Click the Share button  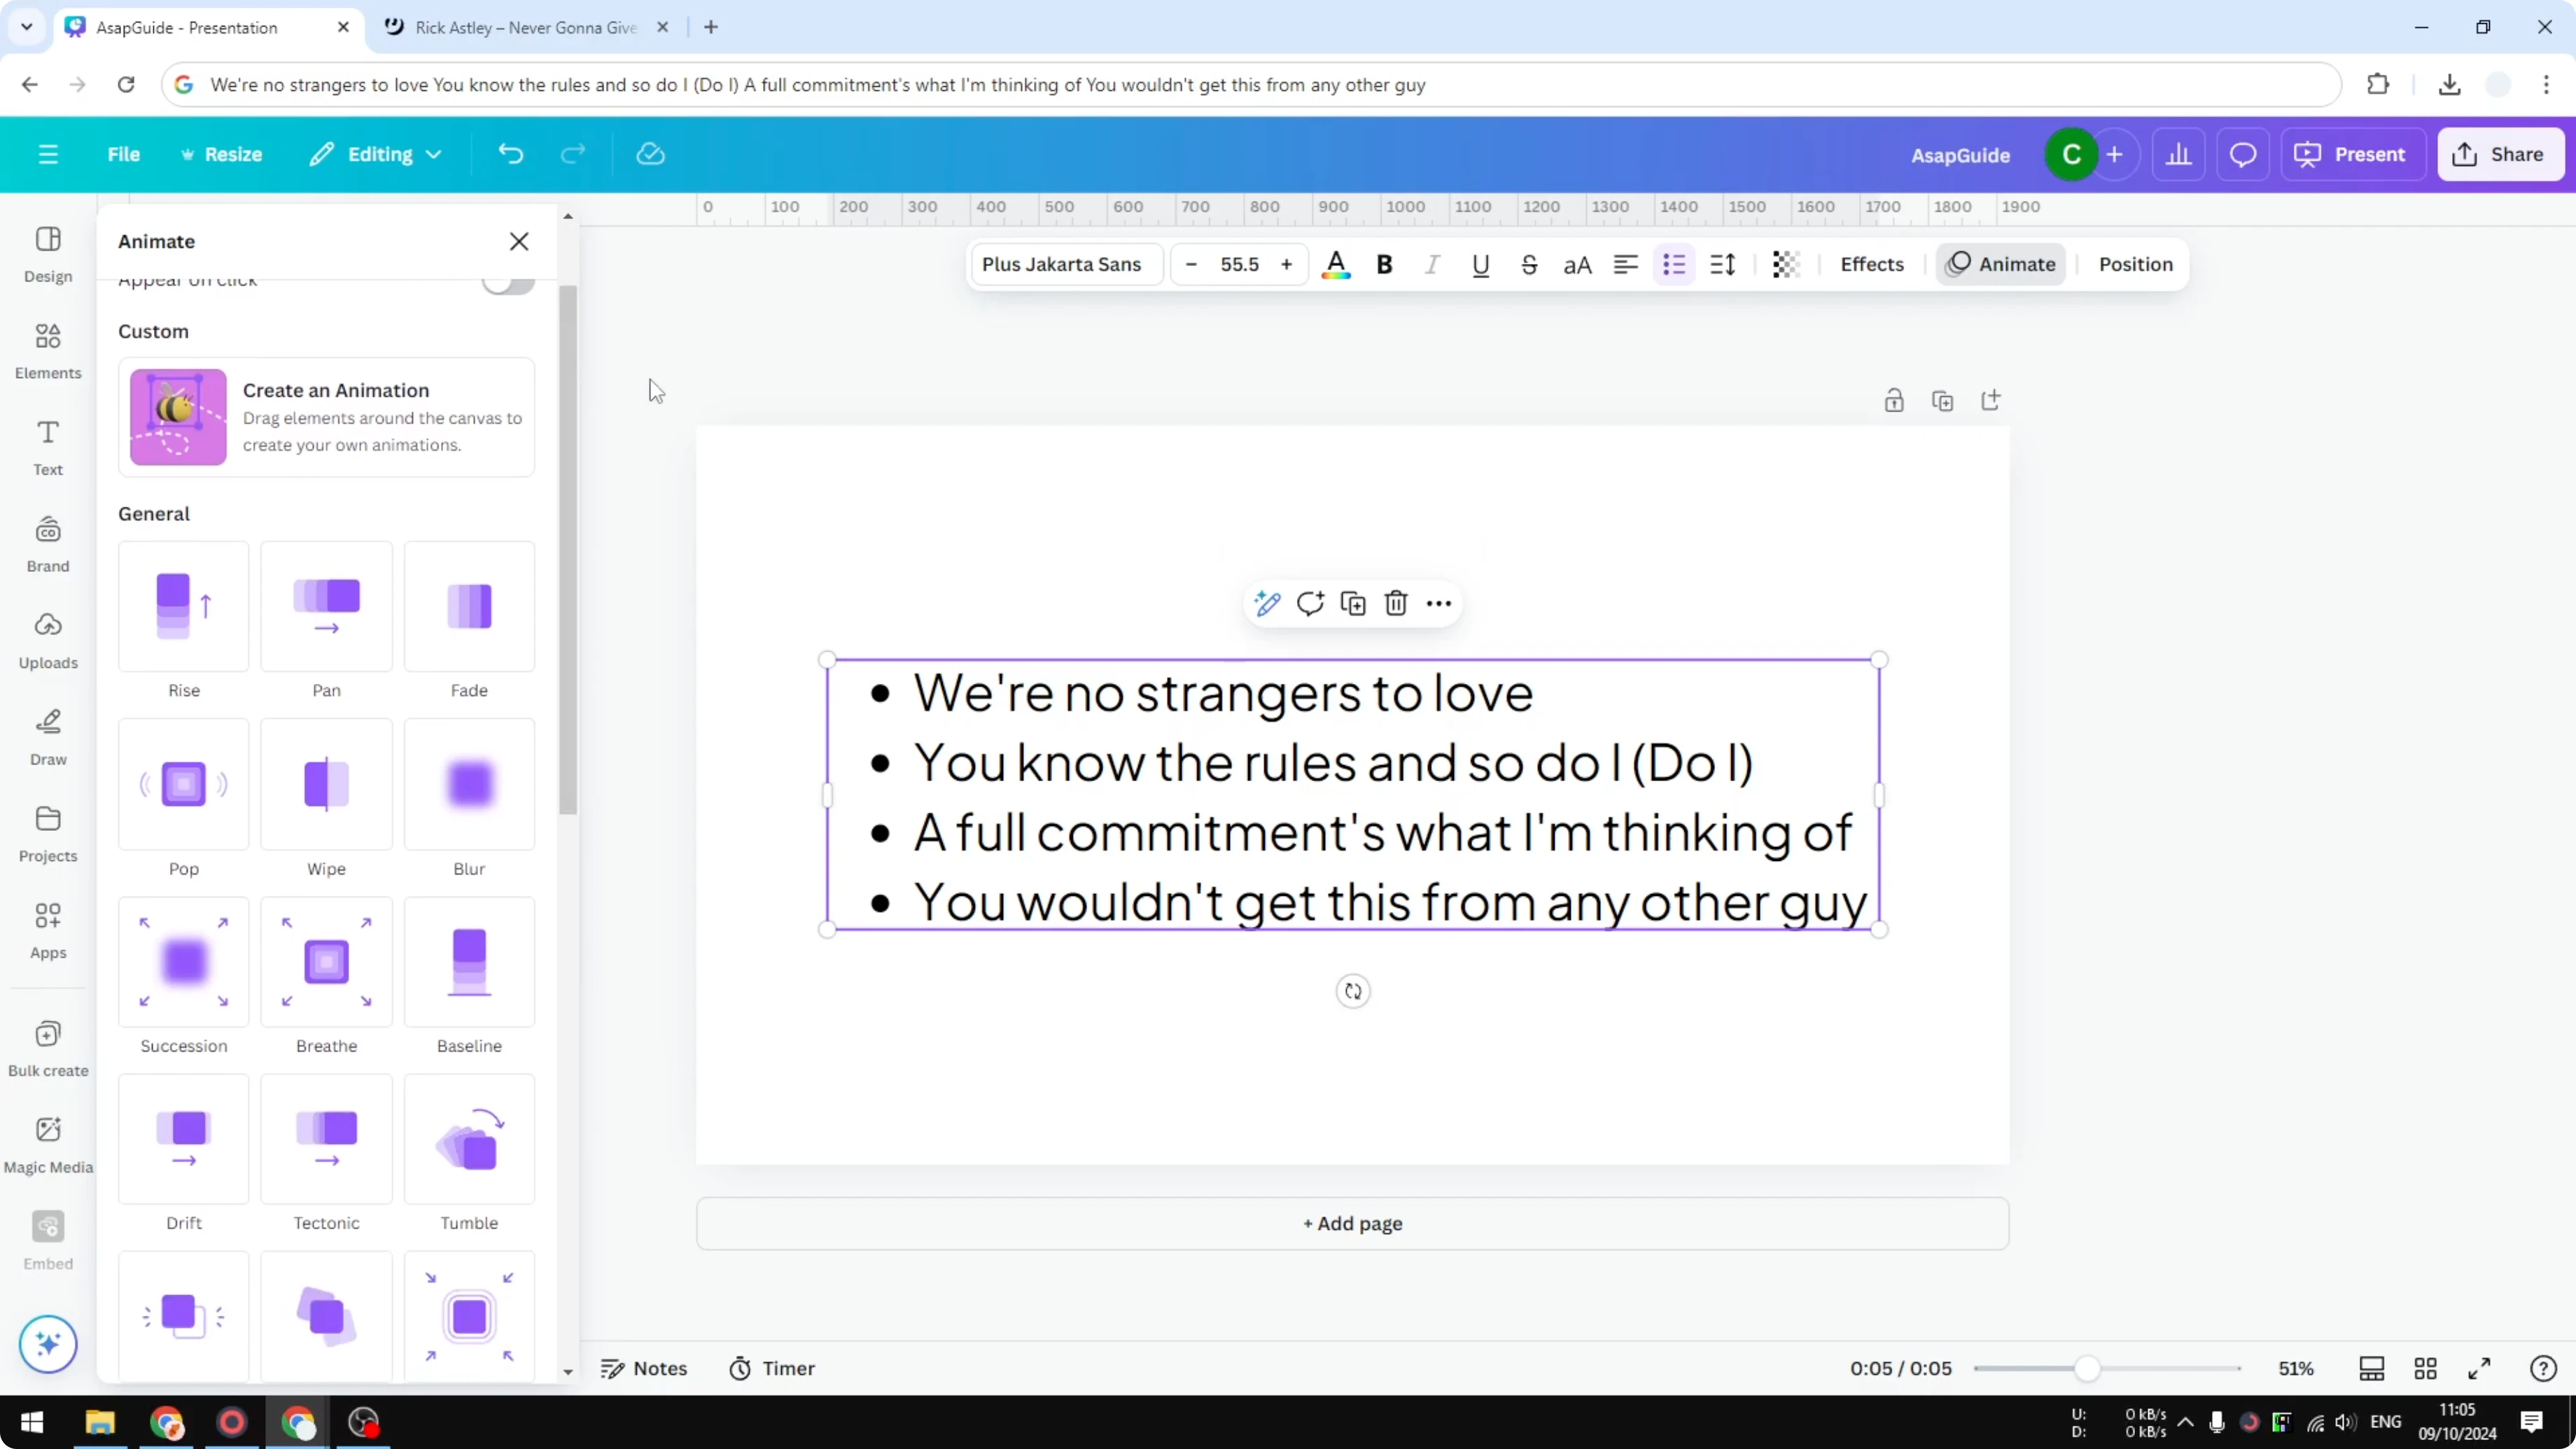click(2500, 154)
